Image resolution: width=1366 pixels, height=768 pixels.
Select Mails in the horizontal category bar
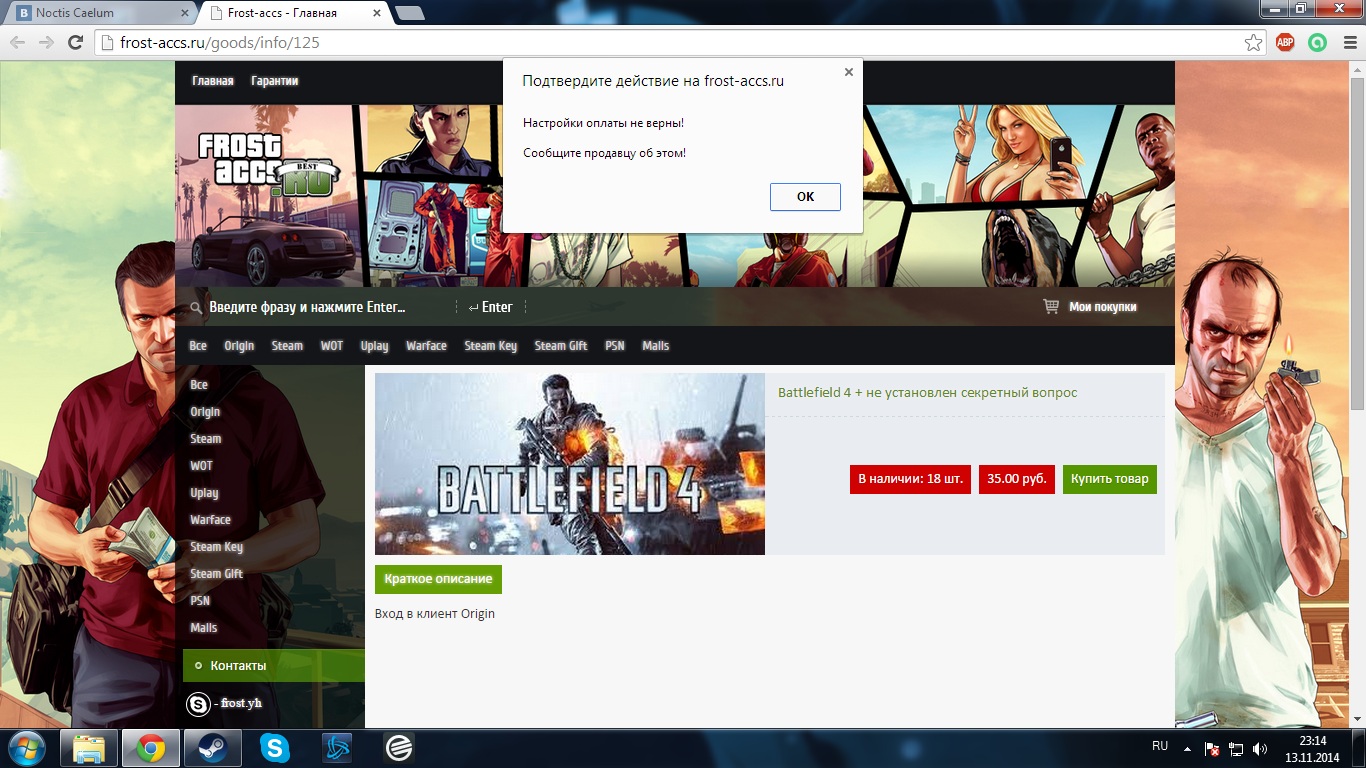(656, 346)
